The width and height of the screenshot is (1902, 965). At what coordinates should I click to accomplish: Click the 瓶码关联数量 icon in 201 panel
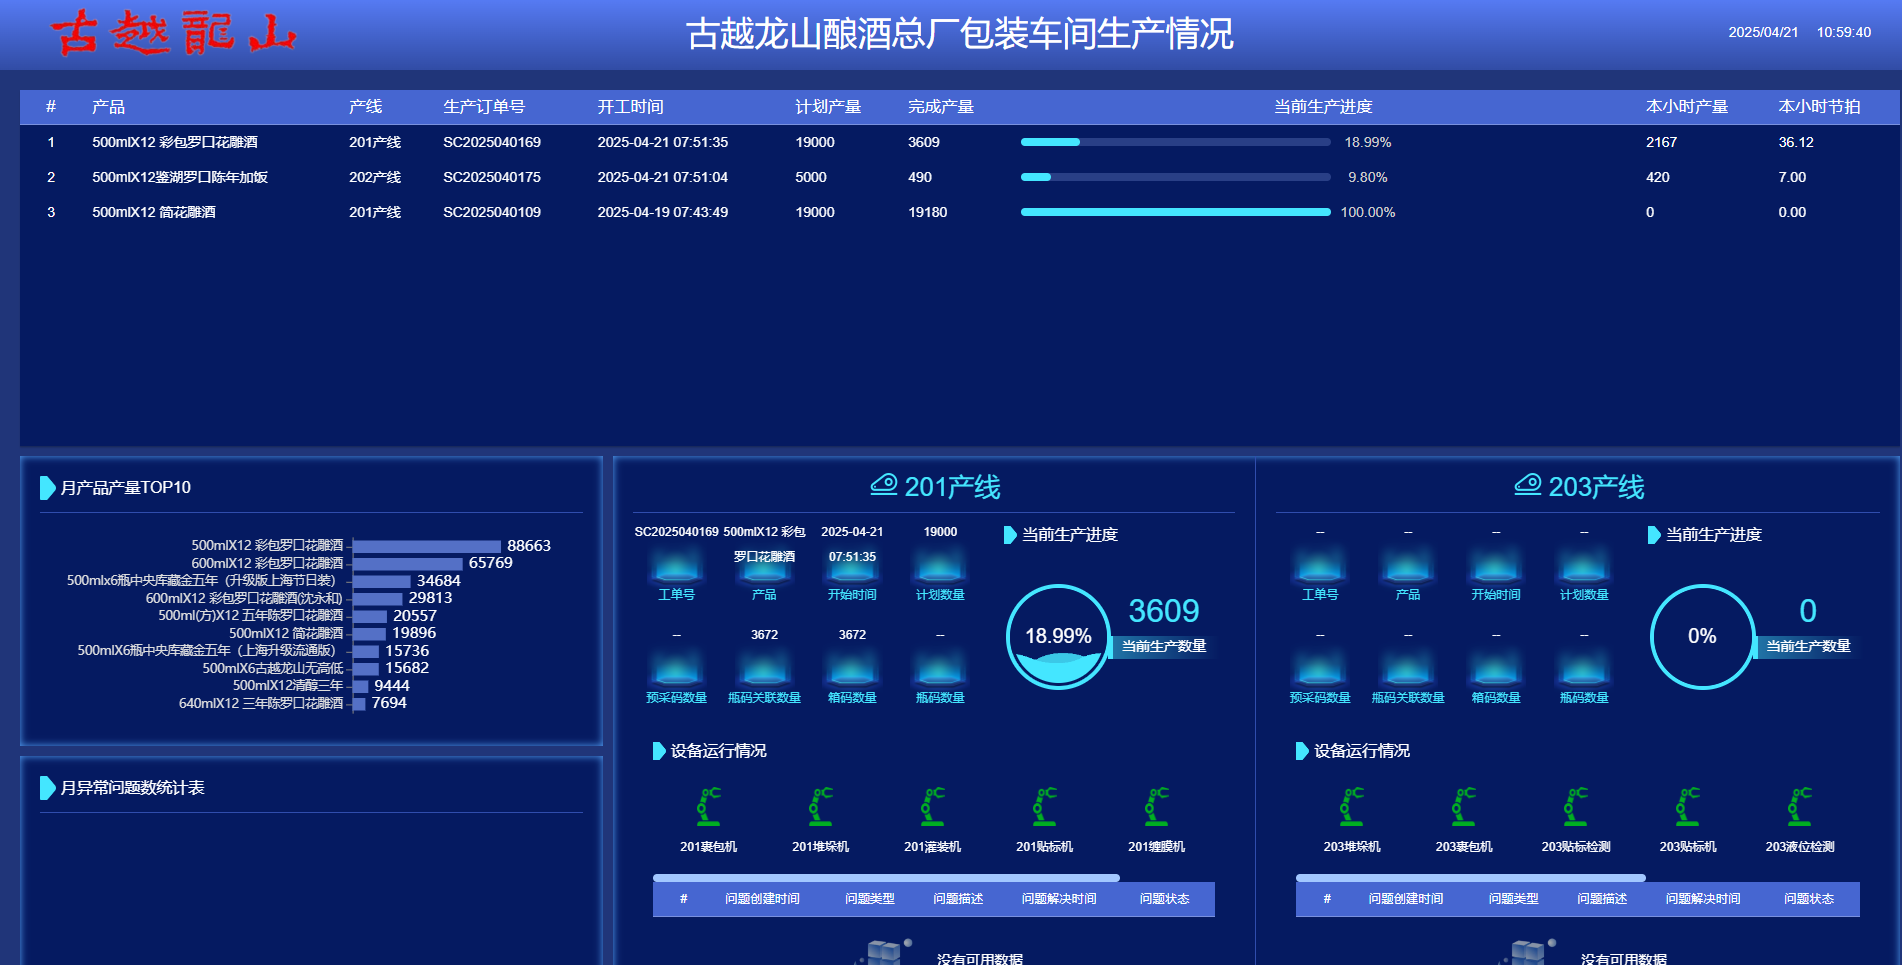point(764,672)
